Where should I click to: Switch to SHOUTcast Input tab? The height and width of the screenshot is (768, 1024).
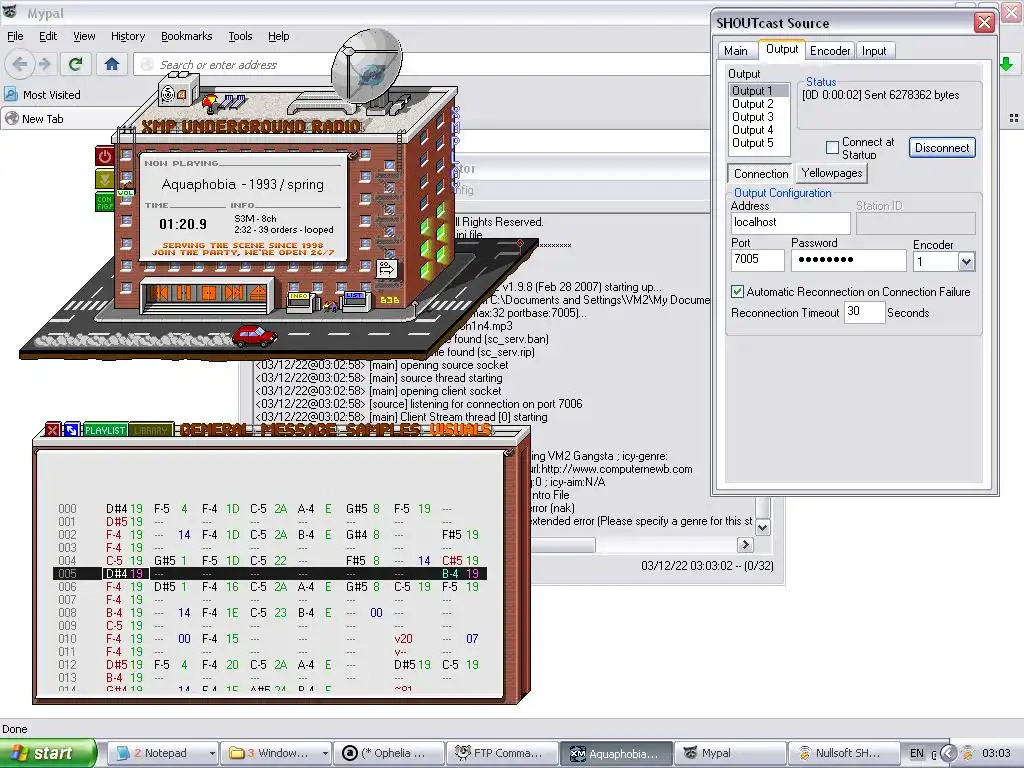pyautogui.click(x=874, y=50)
